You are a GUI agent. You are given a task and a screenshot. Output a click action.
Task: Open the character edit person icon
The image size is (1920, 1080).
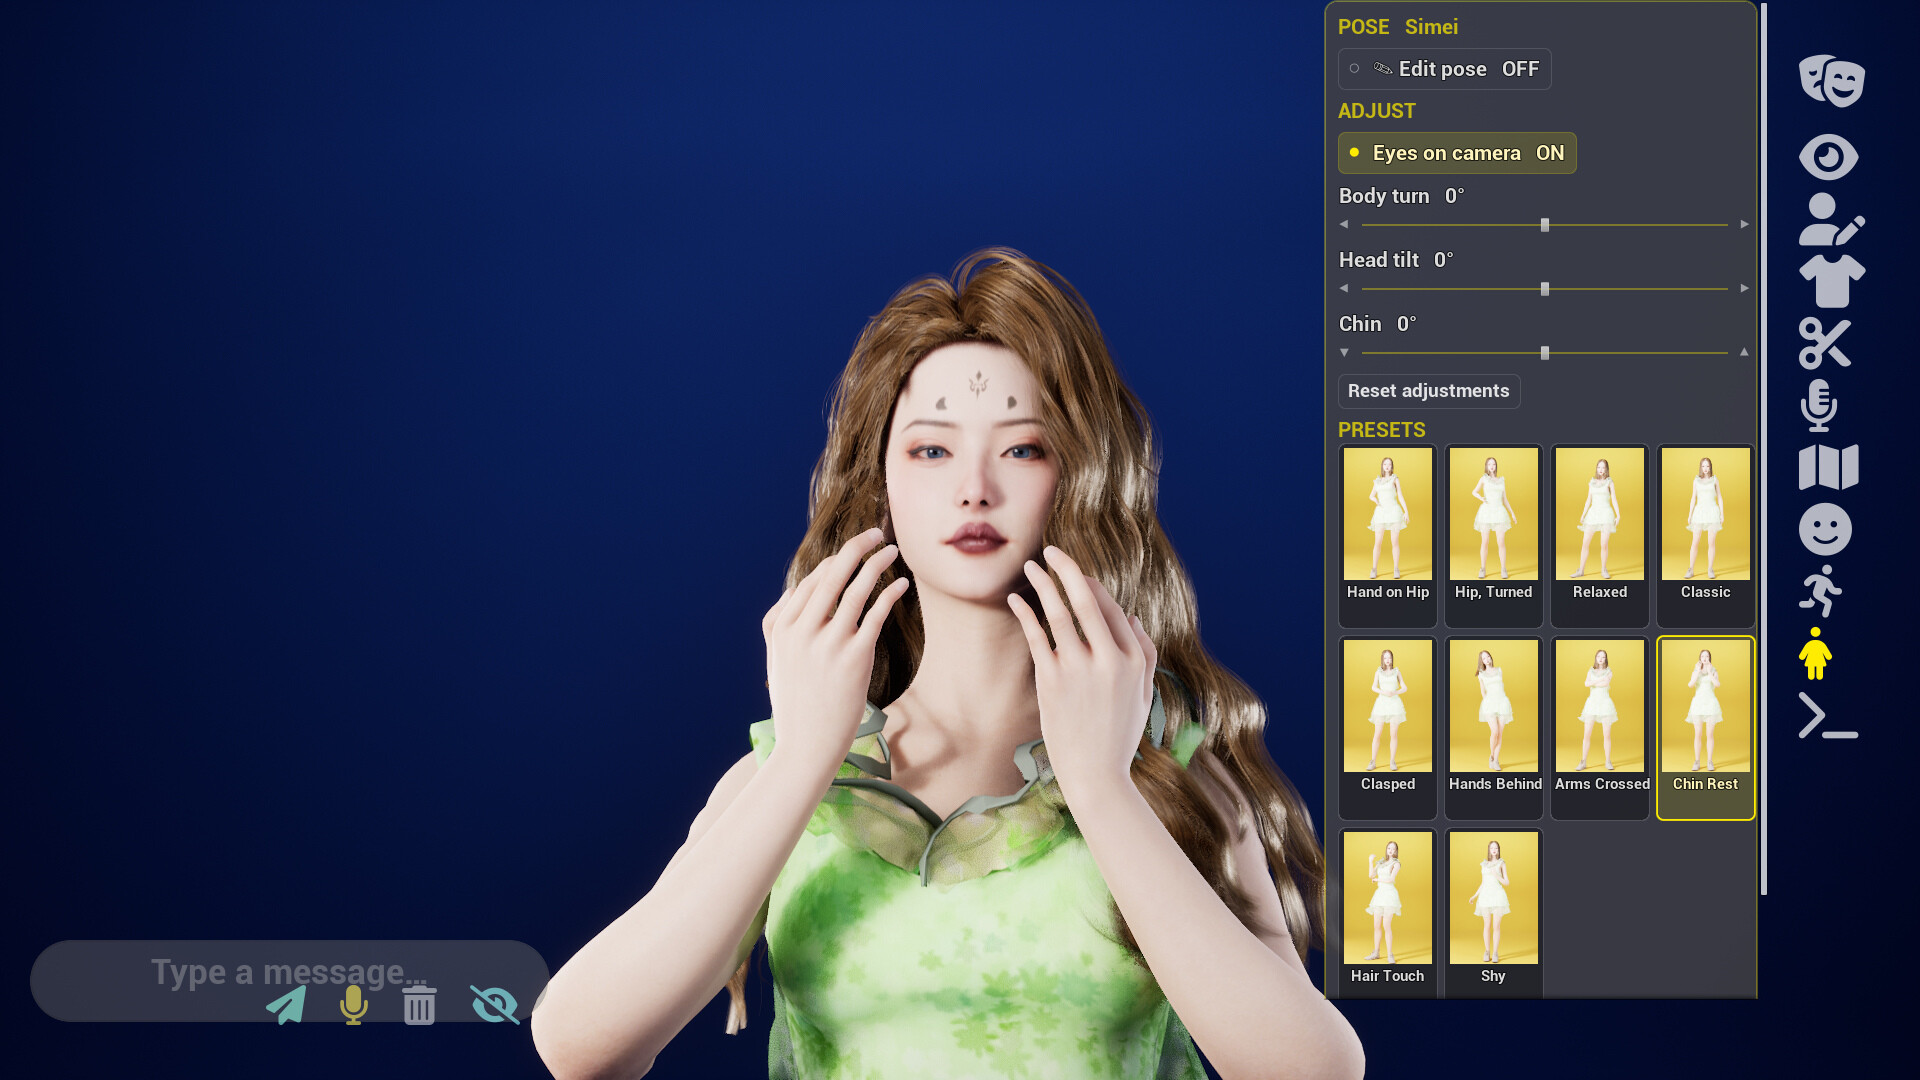pyautogui.click(x=1831, y=219)
